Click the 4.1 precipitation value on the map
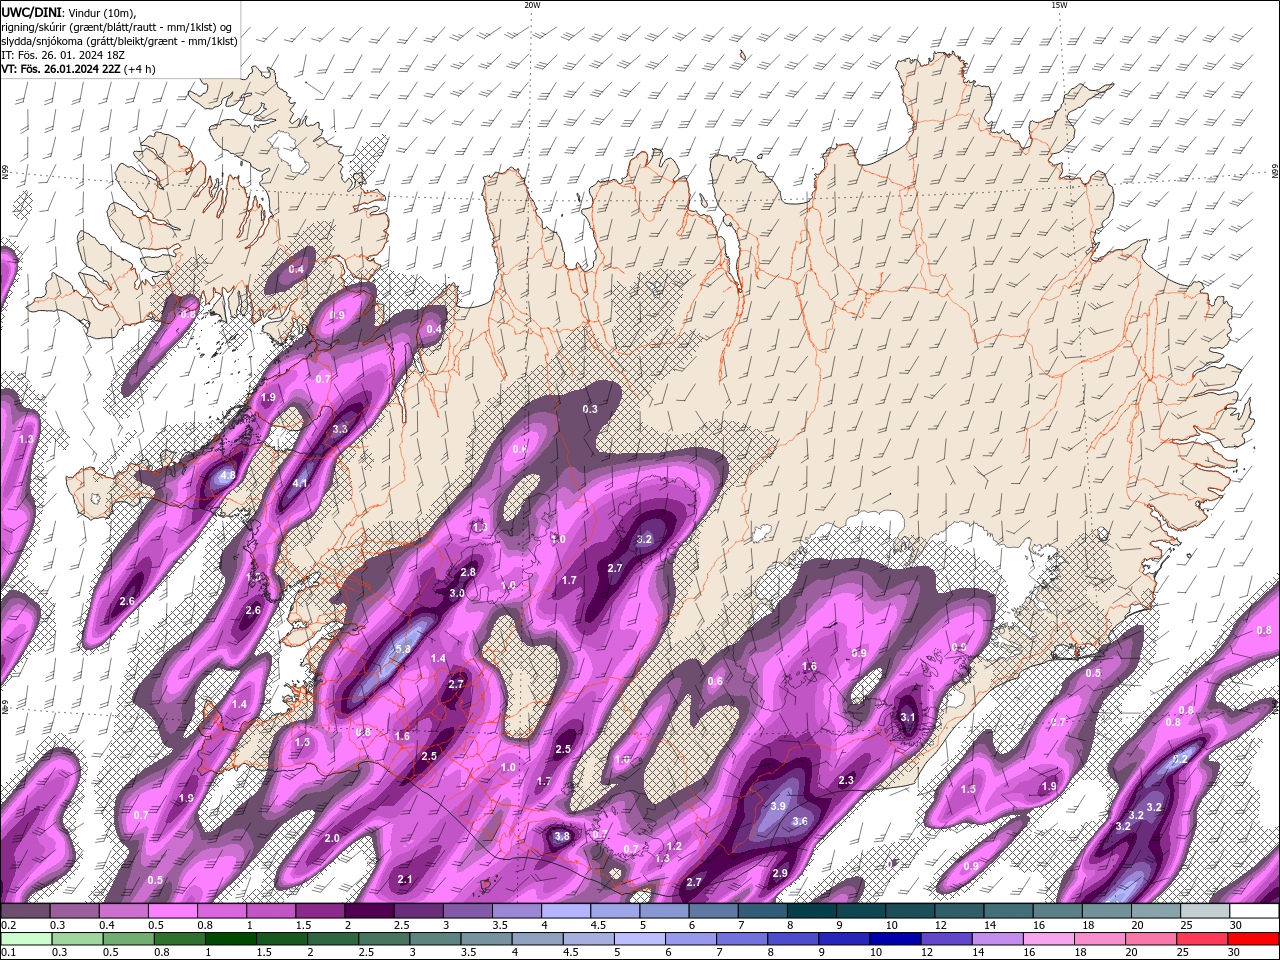Image resolution: width=1280 pixels, height=960 pixels. [x=300, y=484]
